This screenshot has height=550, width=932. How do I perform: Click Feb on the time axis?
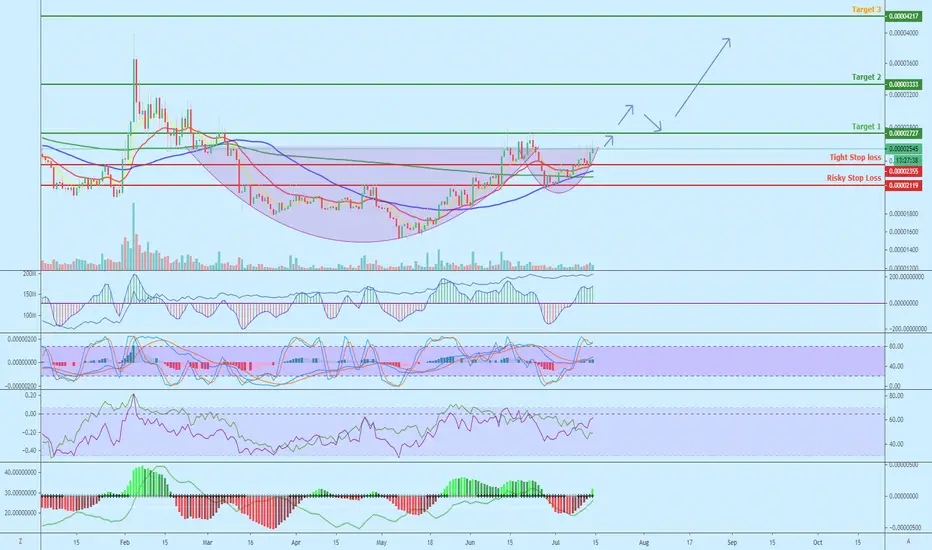click(124, 542)
